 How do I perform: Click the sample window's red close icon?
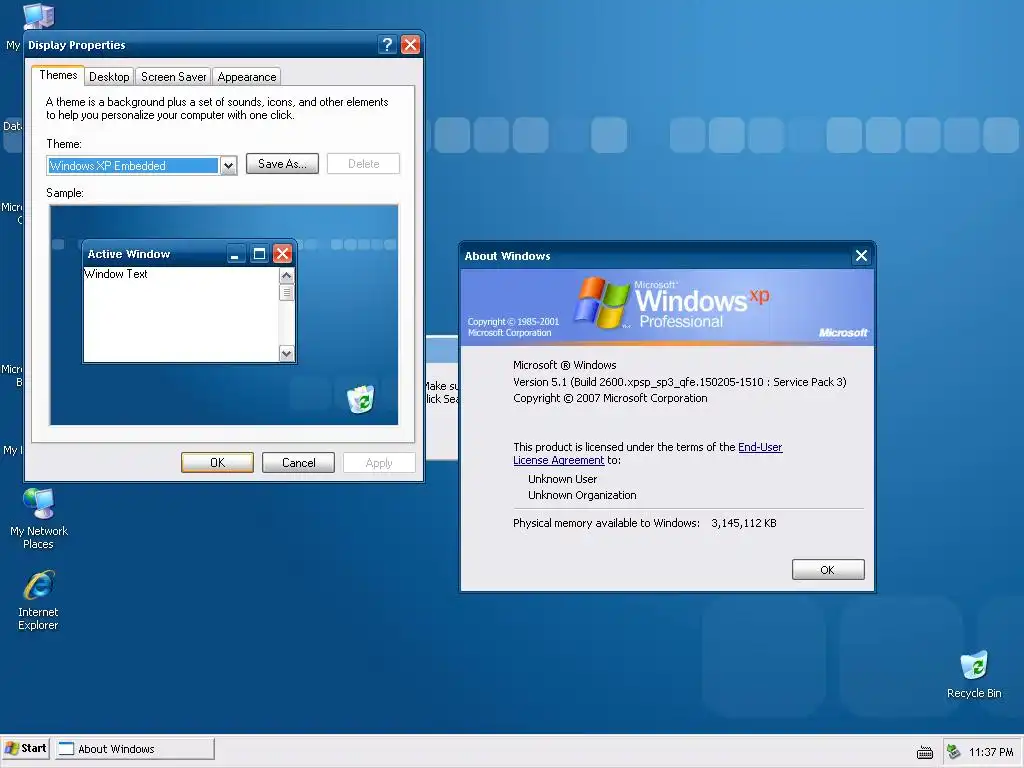pyautogui.click(x=282, y=254)
